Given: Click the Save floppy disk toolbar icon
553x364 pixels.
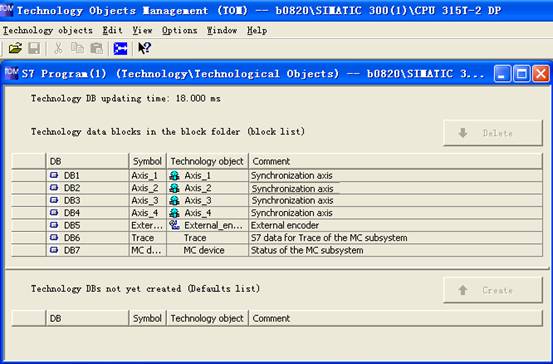Looking at the screenshot, I should (34, 48).
